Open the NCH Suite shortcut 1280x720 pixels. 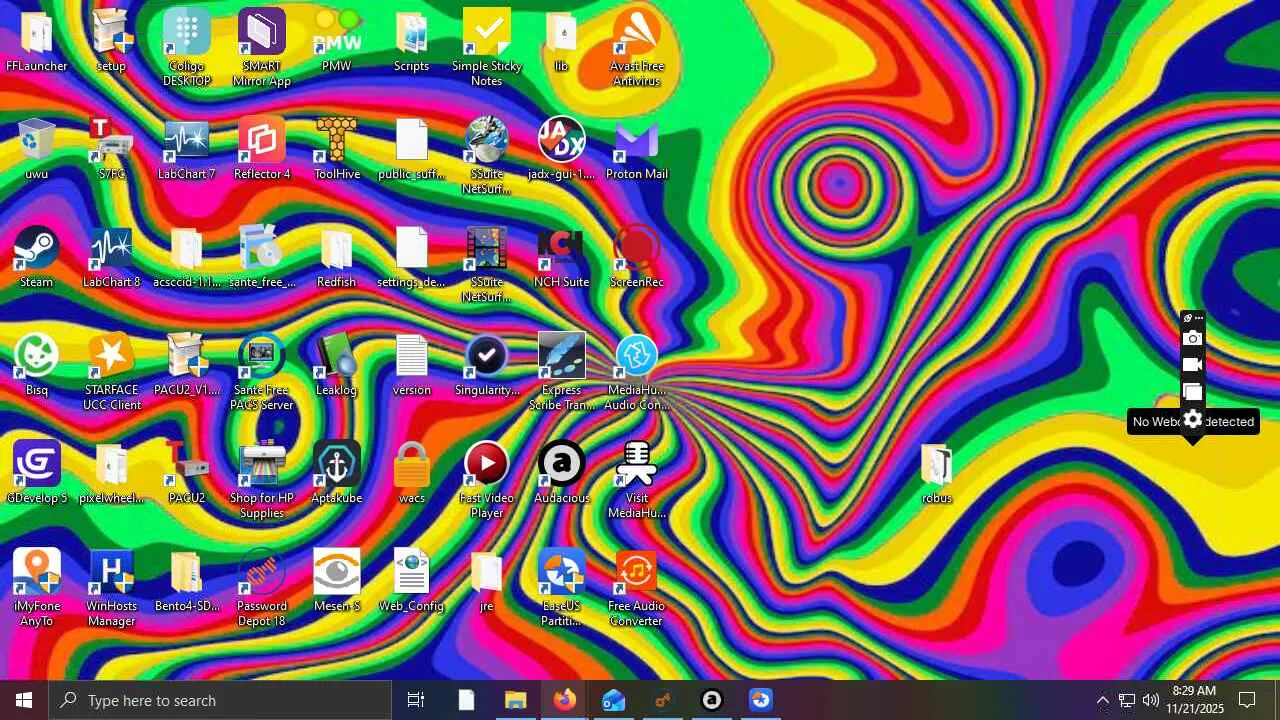click(562, 257)
